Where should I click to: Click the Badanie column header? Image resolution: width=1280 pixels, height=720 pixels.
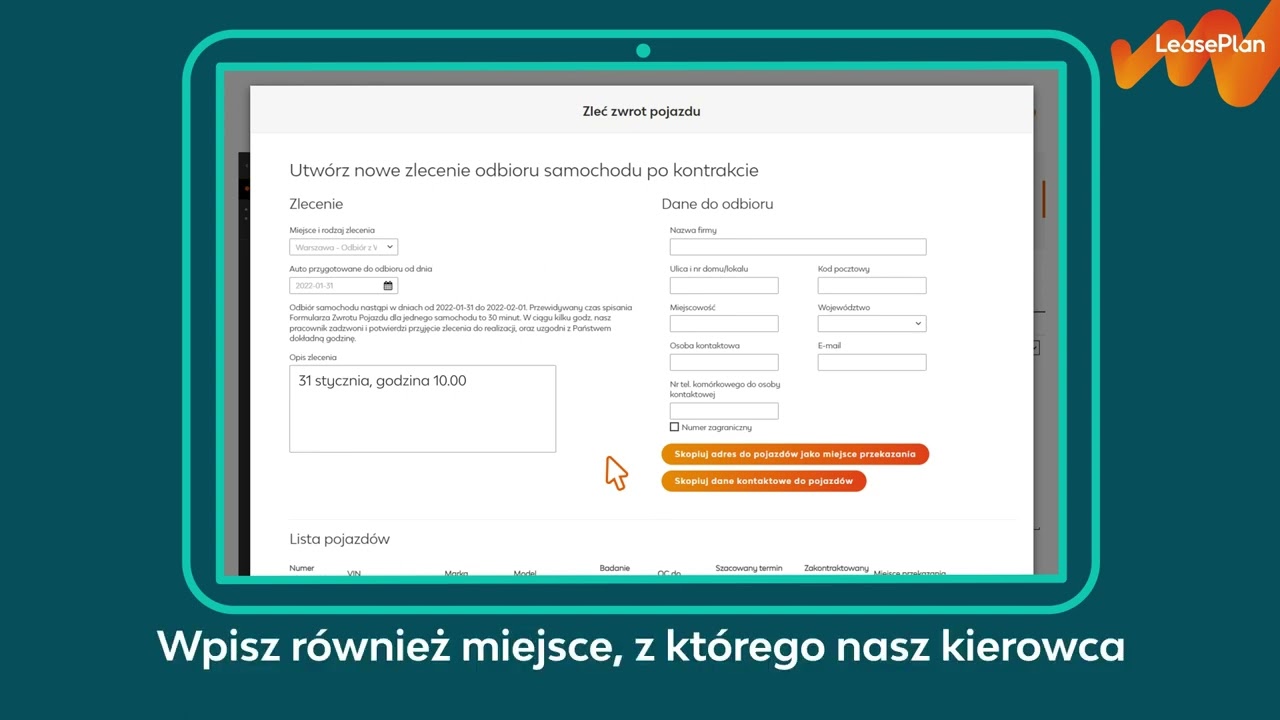tap(615, 568)
